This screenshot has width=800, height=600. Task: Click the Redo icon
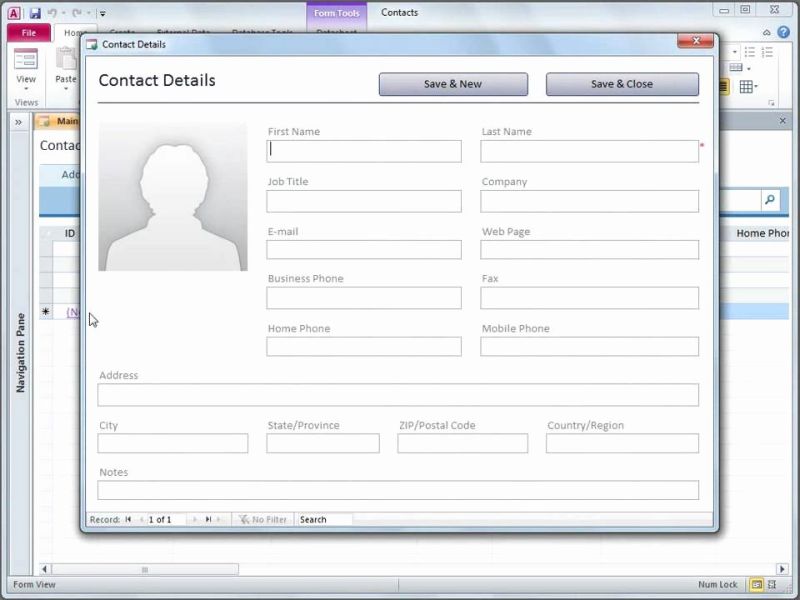[75, 12]
